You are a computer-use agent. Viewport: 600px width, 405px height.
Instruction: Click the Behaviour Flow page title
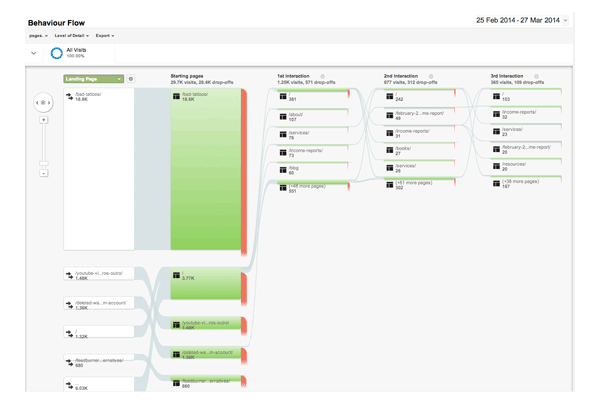[56, 23]
